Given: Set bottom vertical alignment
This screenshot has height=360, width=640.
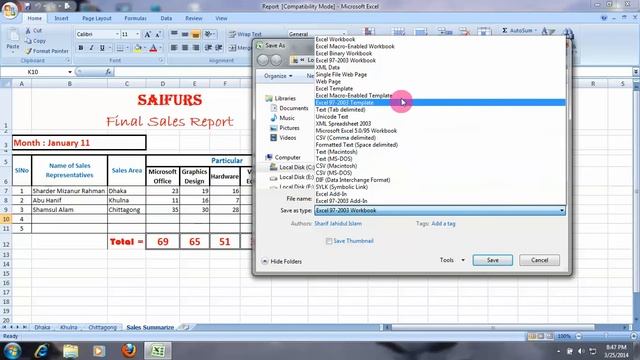Looking at the screenshot, I should click(196, 34).
